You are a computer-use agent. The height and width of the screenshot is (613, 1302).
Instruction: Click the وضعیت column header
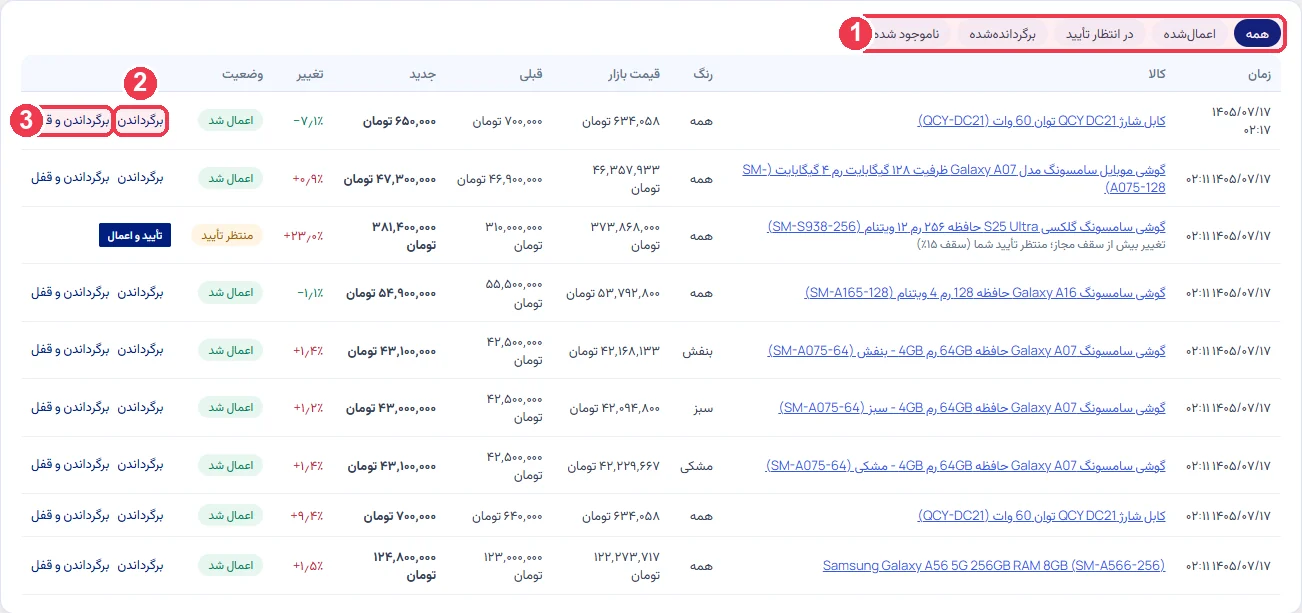coord(243,75)
